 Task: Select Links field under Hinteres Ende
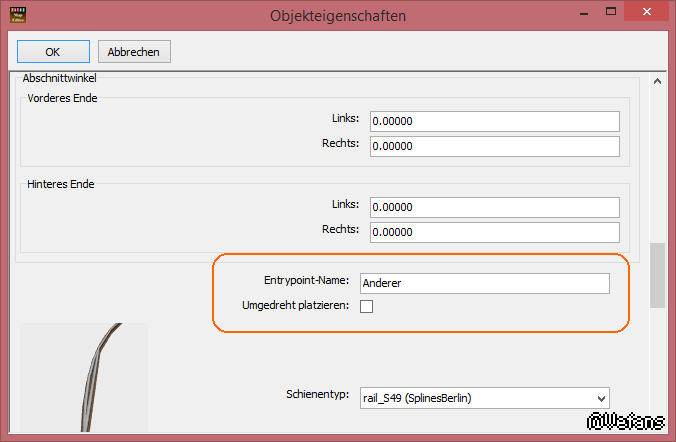pyautogui.click(x=494, y=206)
